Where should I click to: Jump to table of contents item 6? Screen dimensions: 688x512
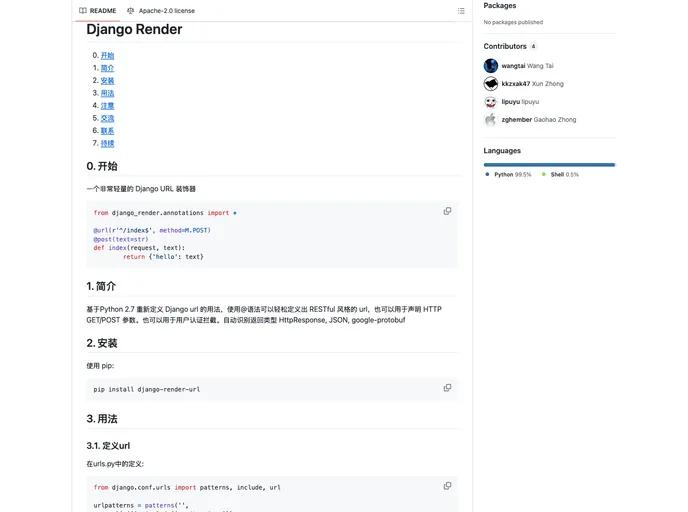coord(107,131)
